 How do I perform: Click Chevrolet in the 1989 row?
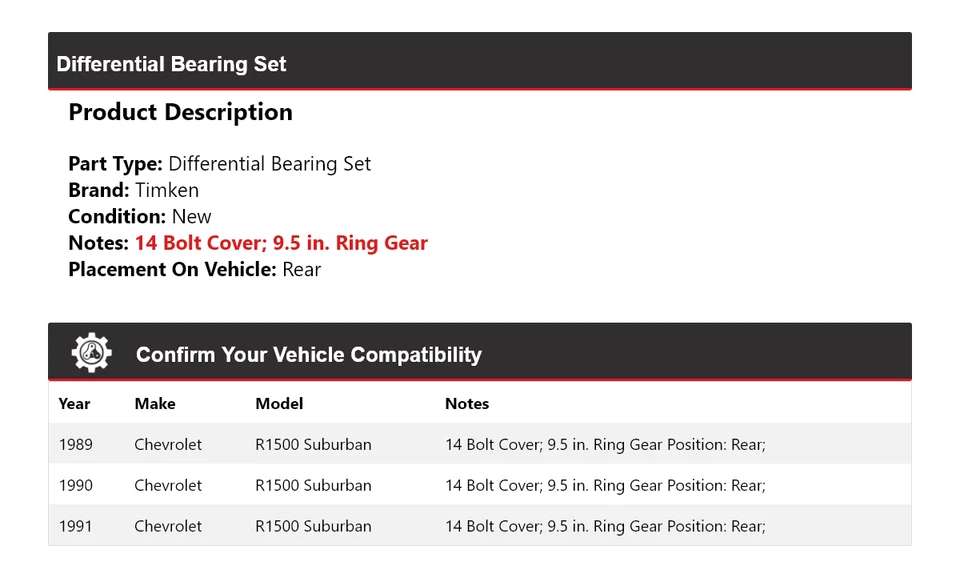pos(168,444)
